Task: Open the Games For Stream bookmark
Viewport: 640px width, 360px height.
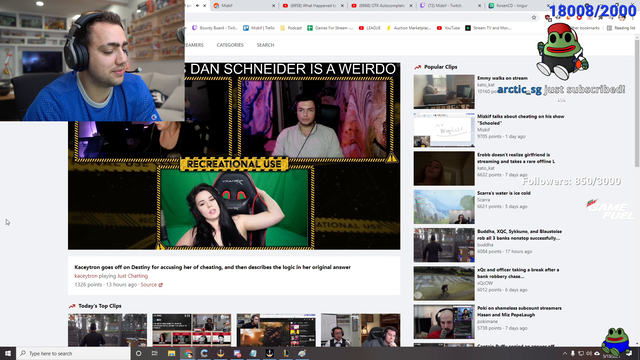Action: (331, 28)
